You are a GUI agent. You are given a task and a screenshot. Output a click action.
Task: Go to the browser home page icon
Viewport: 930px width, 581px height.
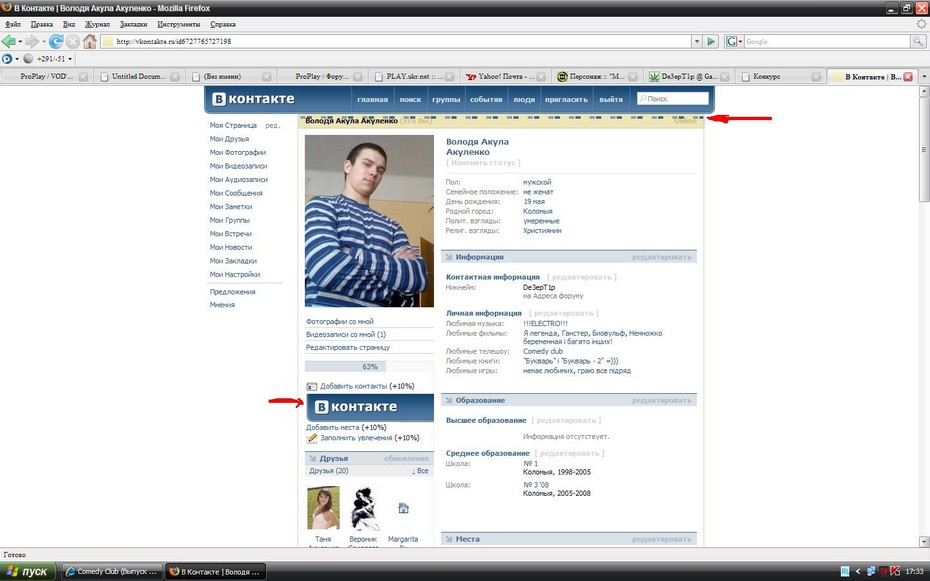[90, 41]
